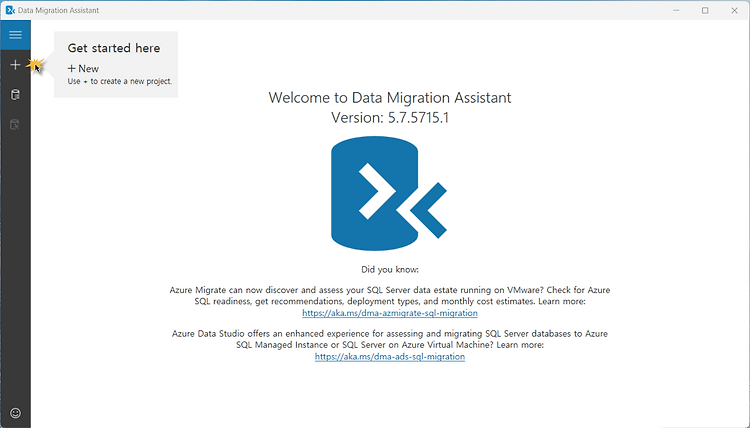Open the dma-azmigrate-sql-migration link
The width and height of the screenshot is (750, 428).
tap(390, 313)
